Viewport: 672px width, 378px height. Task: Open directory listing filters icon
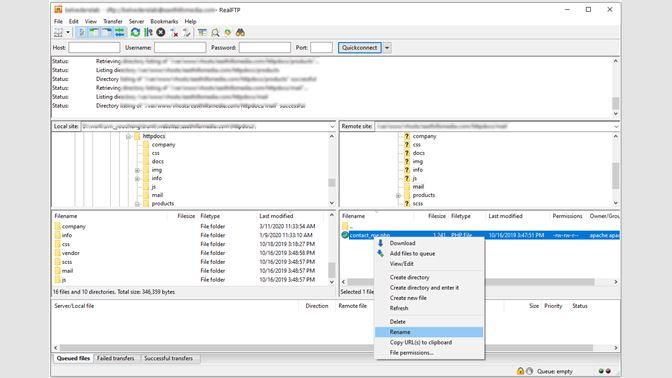pyautogui.click(x=202, y=33)
